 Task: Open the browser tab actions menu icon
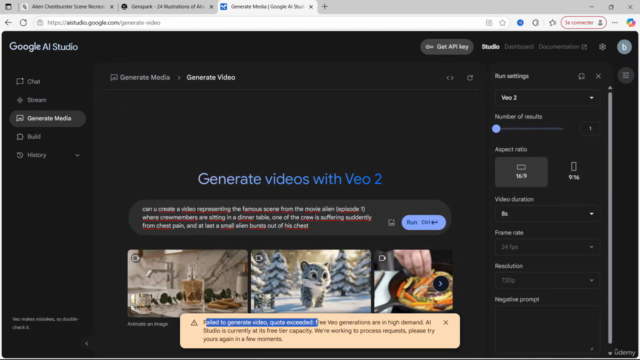click(x=8, y=7)
